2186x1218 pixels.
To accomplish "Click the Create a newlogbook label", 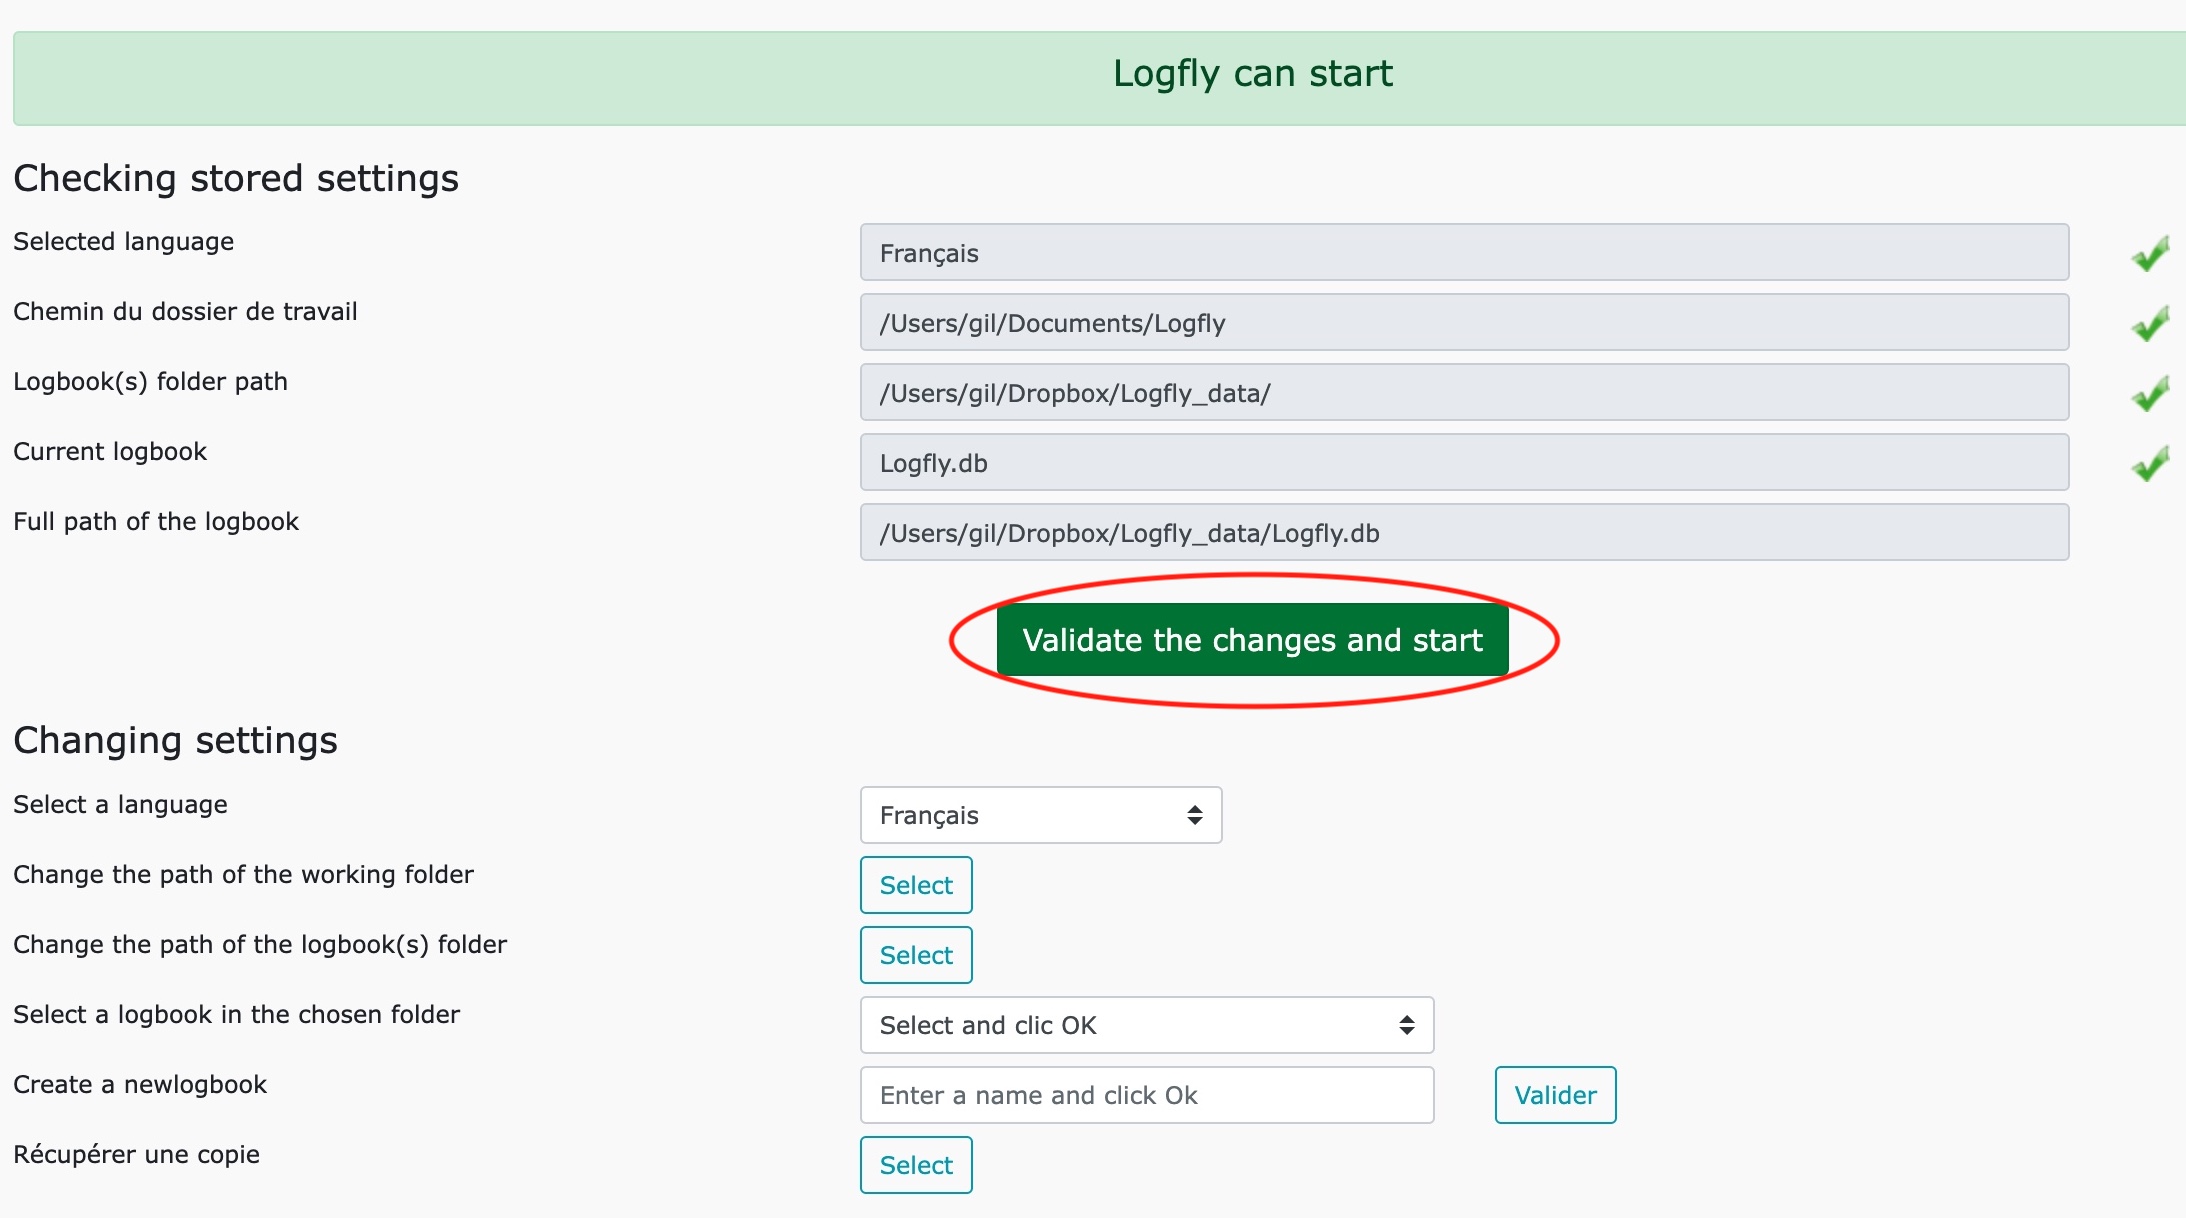I will pos(140,1084).
